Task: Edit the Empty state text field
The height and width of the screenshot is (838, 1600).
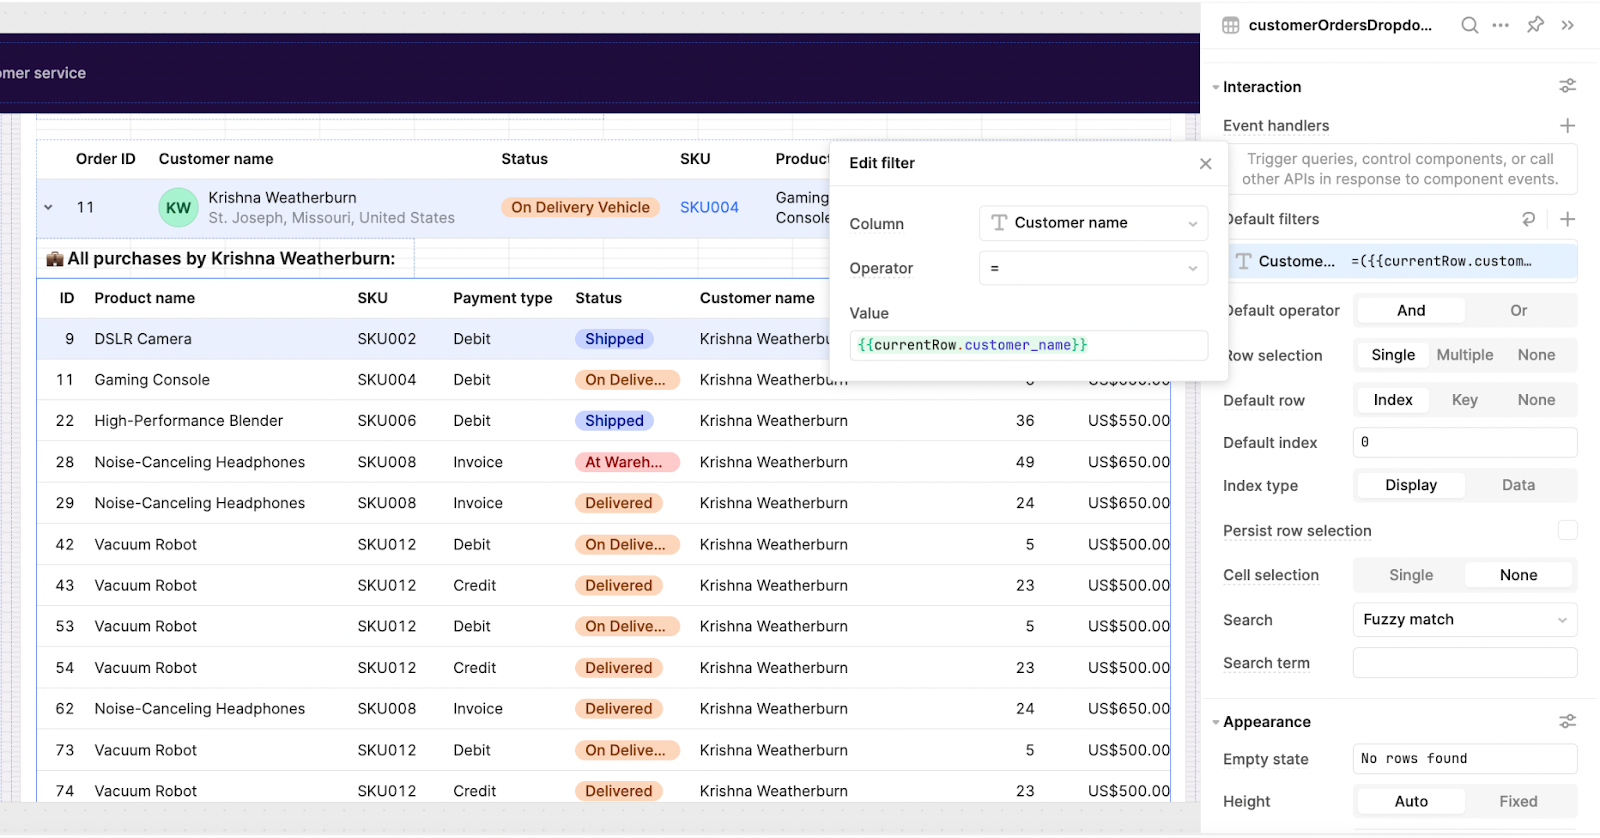Action: (1465, 759)
